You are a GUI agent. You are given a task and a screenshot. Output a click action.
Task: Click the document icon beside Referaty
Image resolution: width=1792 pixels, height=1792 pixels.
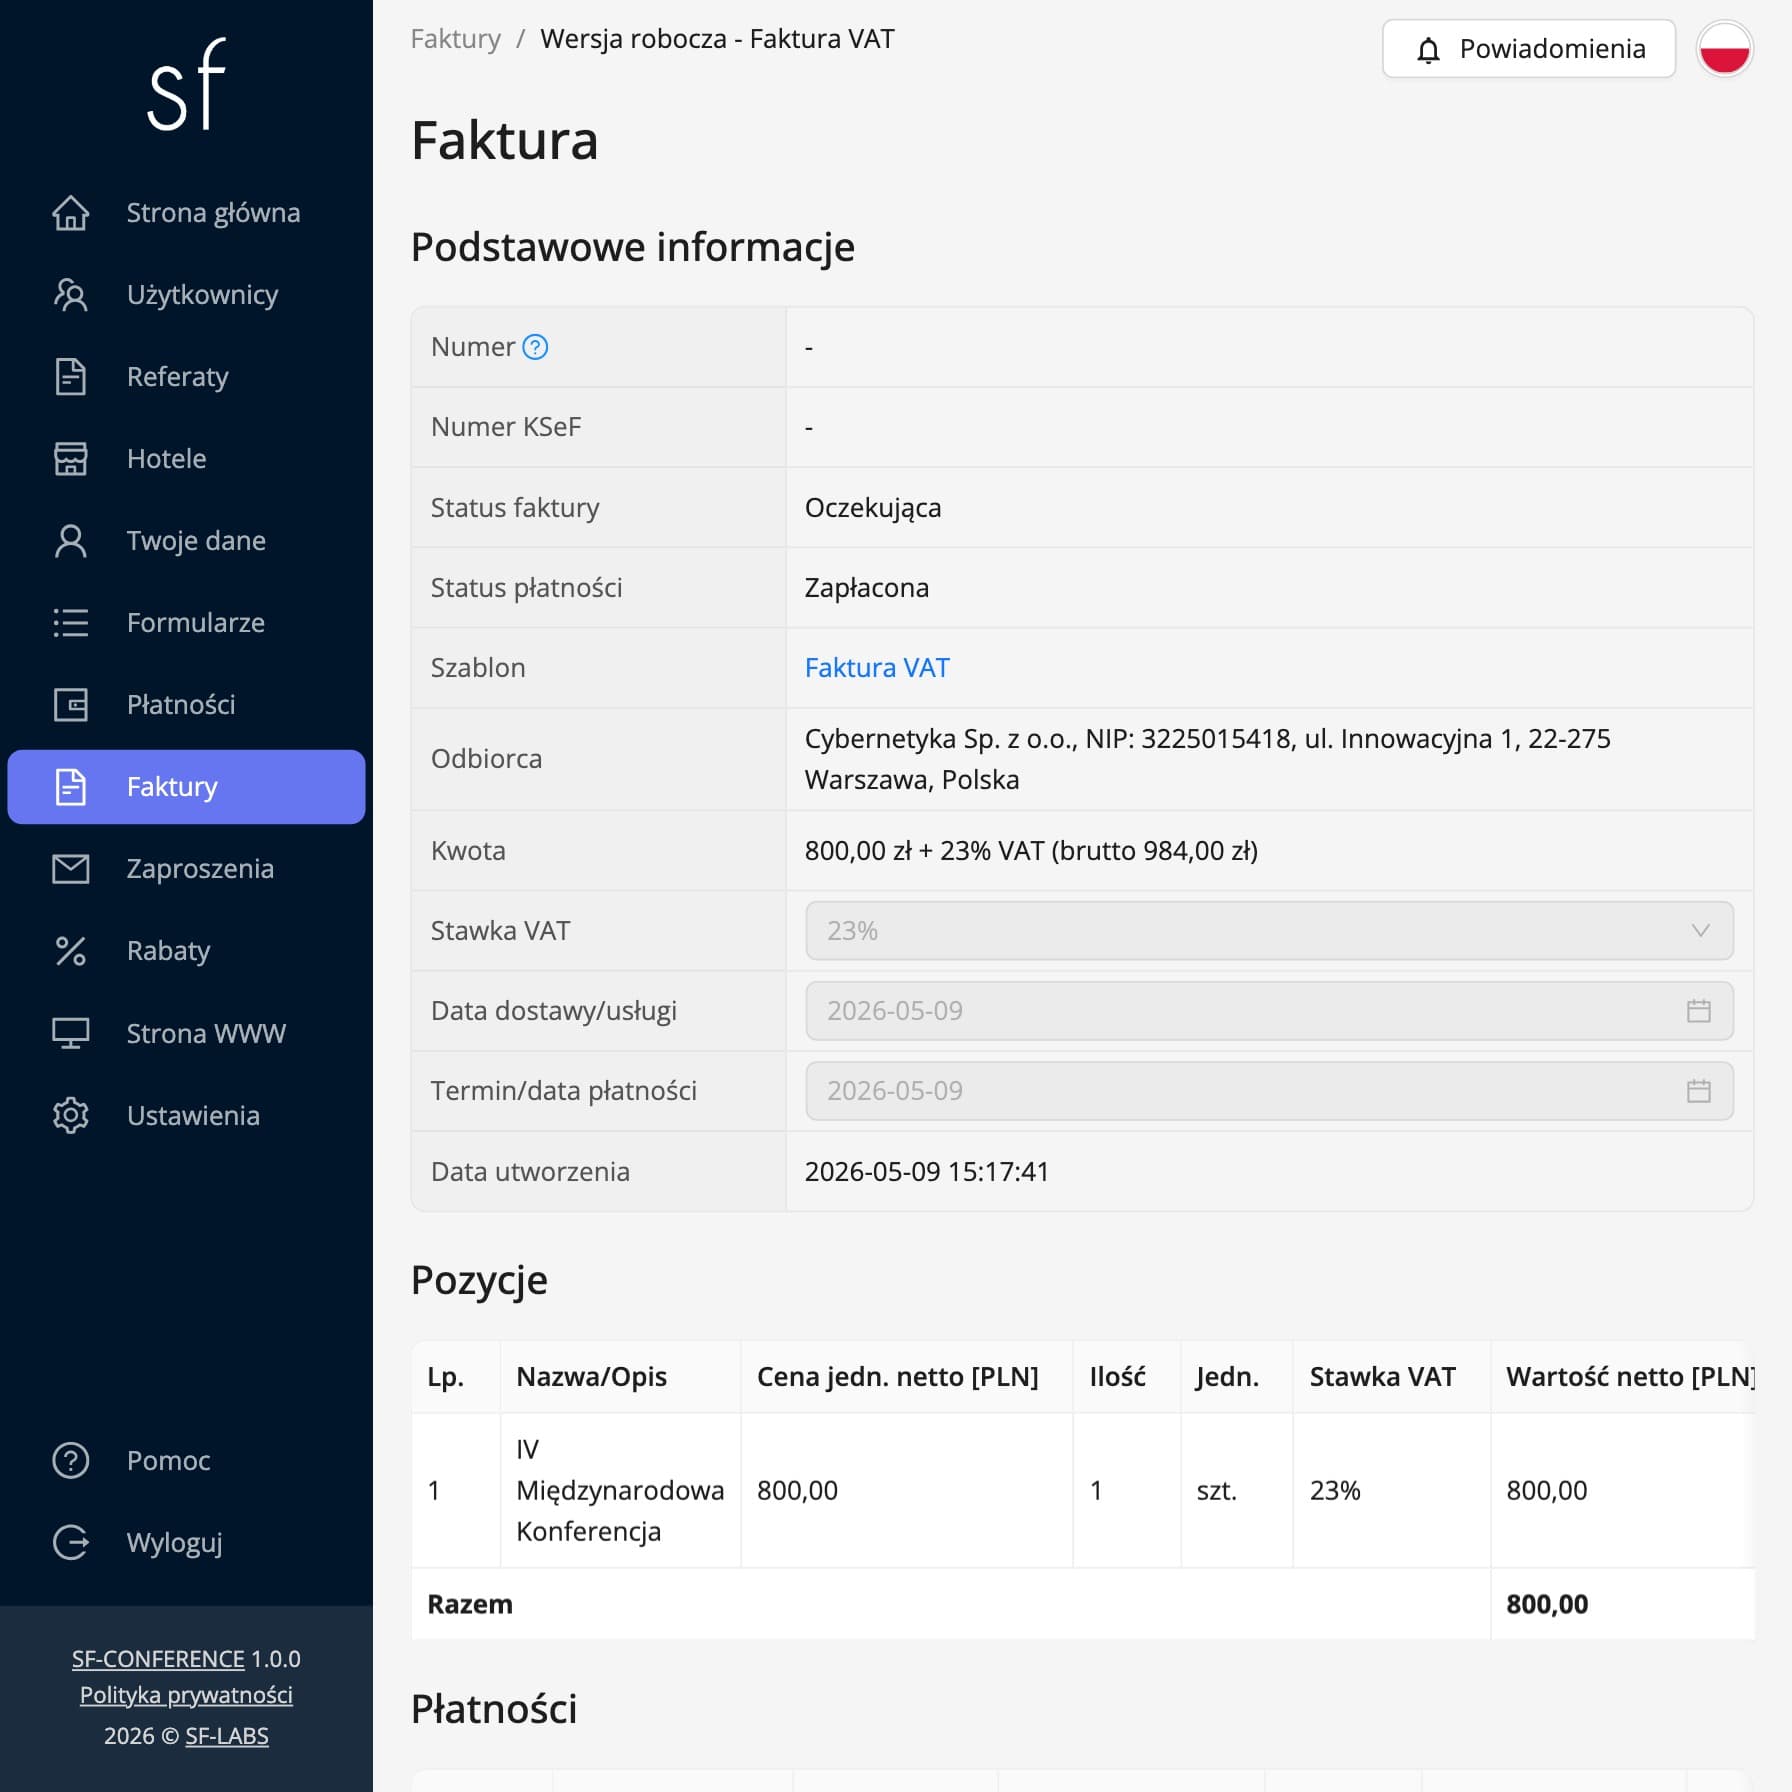click(x=70, y=377)
